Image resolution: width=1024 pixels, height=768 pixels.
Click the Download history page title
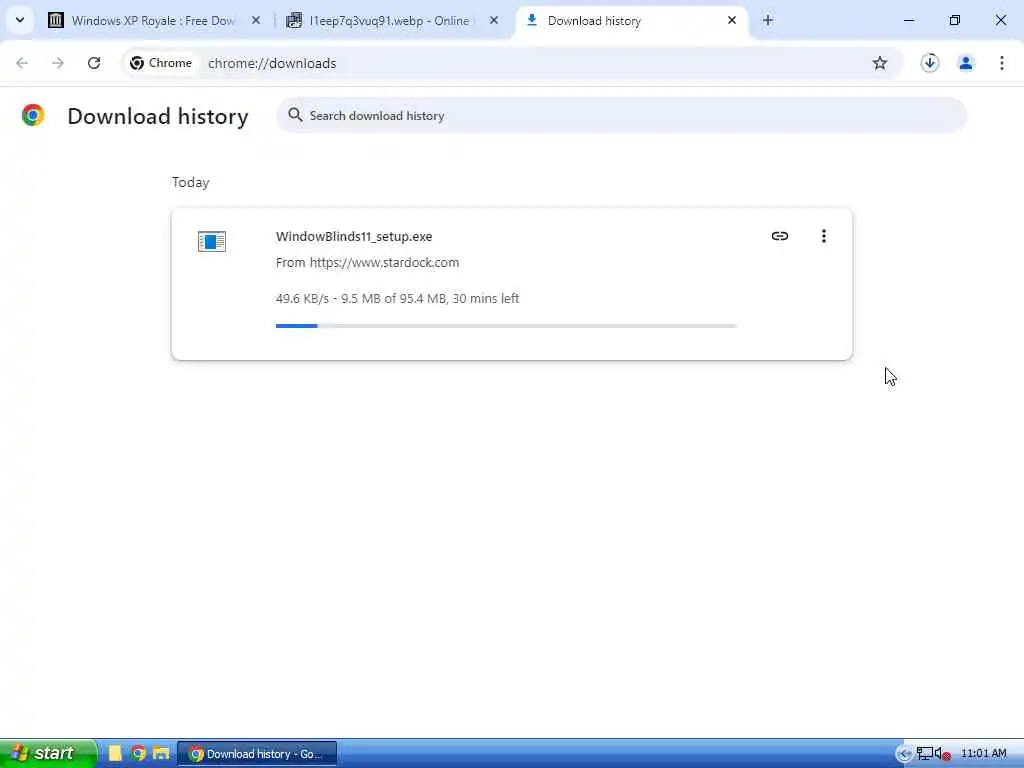click(x=158, y=116)
